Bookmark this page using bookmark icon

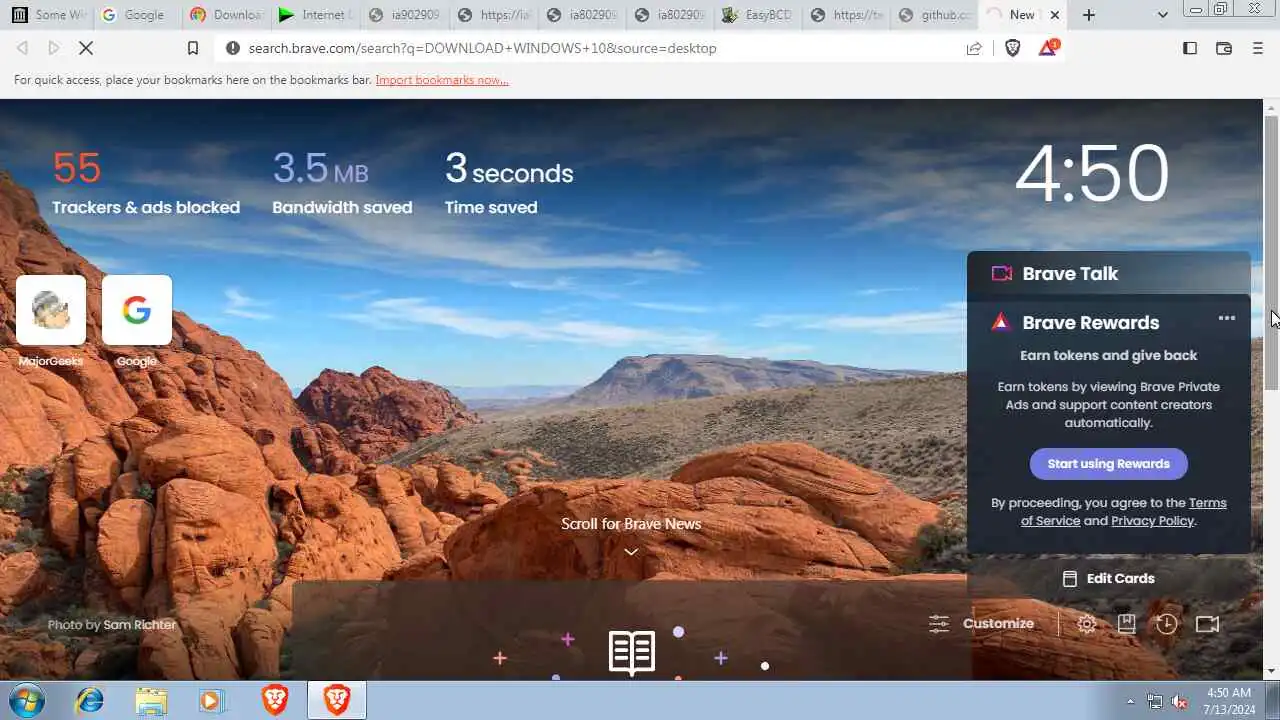click(x=194, y=48)
